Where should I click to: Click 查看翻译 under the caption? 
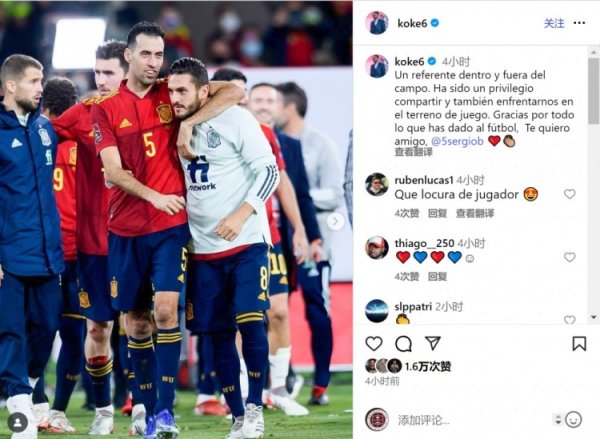[x=414, y=152]
